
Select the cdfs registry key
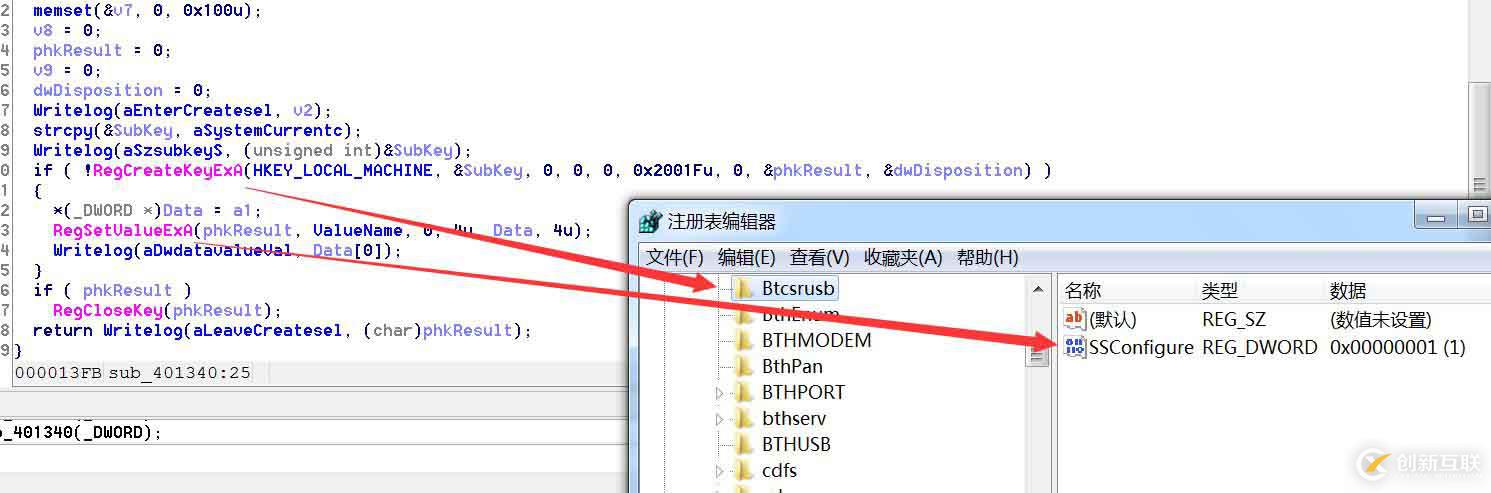[x=779, y=471]
